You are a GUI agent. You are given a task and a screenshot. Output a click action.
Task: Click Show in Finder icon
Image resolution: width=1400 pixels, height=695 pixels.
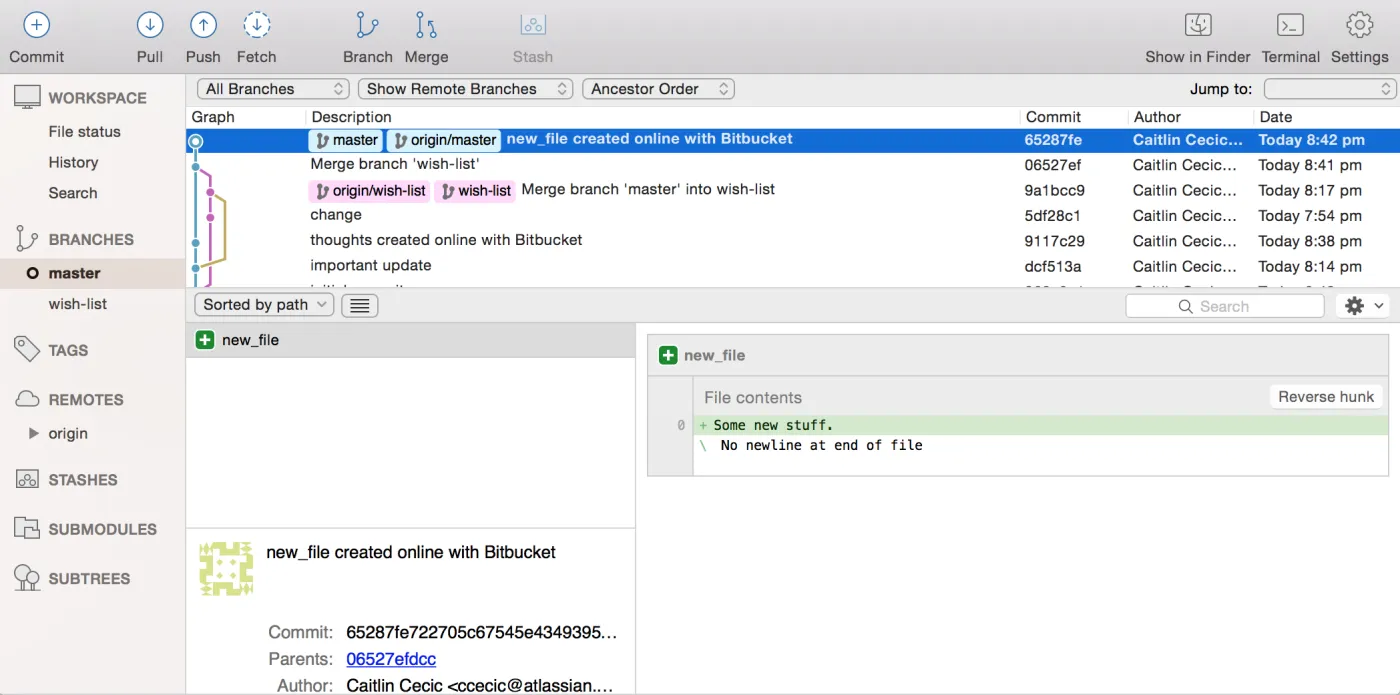click(1197, 26)
